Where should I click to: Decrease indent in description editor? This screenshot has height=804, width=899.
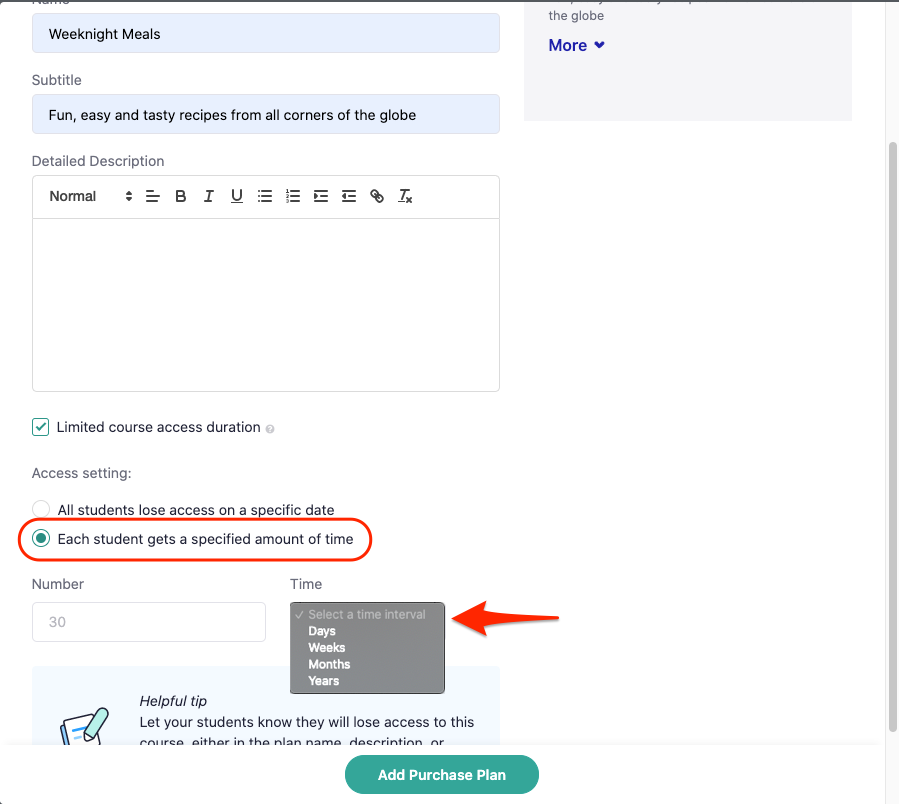[x=349, y=197]
